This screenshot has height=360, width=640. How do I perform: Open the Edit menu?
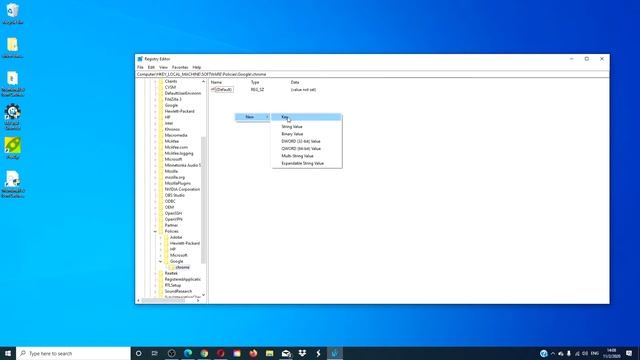pos(151,67)
